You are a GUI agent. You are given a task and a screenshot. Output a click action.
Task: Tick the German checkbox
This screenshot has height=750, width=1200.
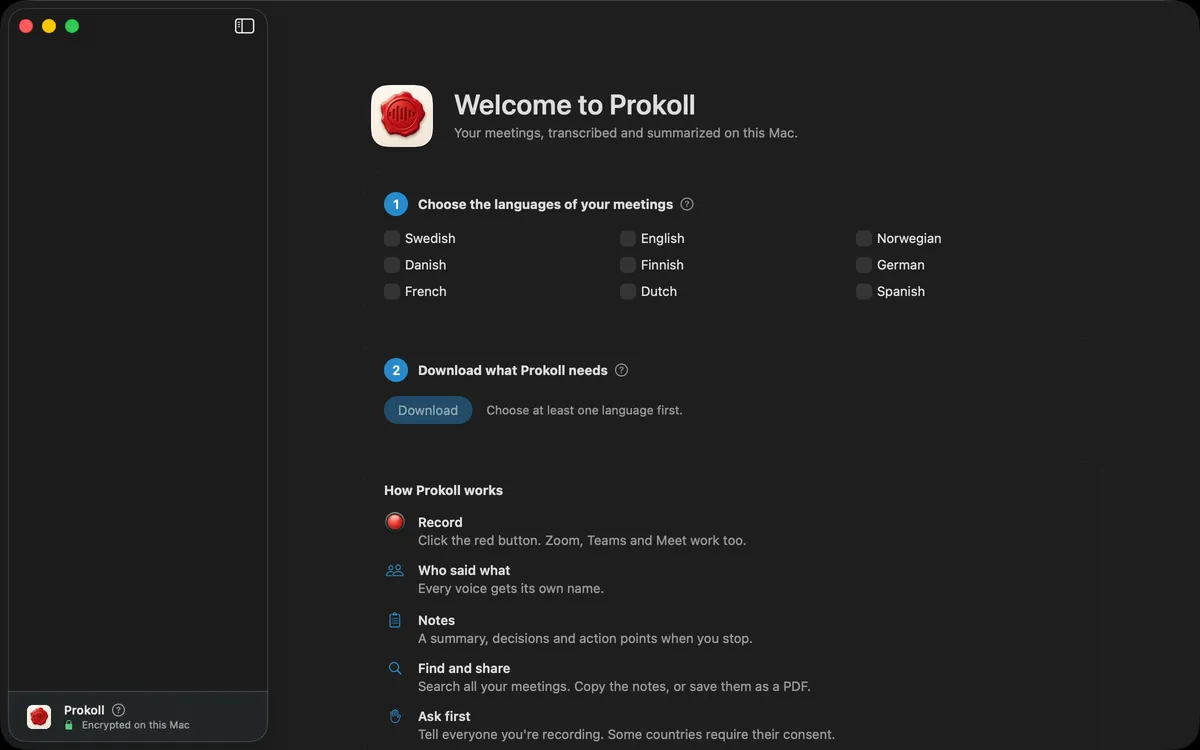click(x=864, y=265)
